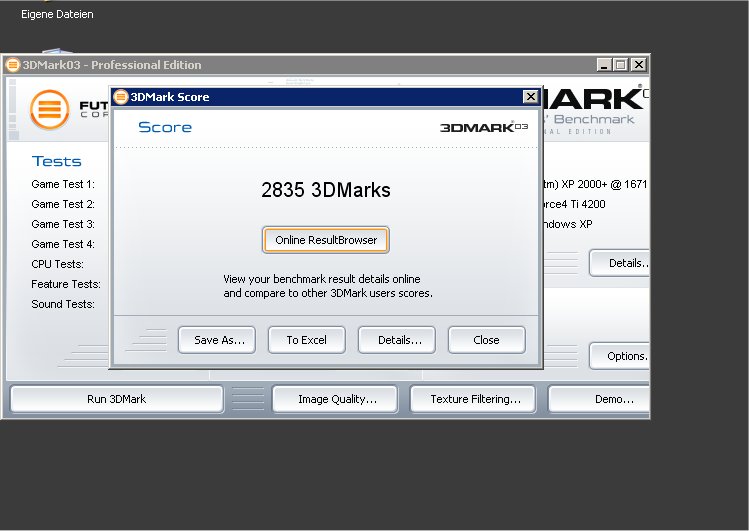Screen dimensions: 749x531
Task: Click the 'Game Test 3:' label
Action: coord(63,224)
